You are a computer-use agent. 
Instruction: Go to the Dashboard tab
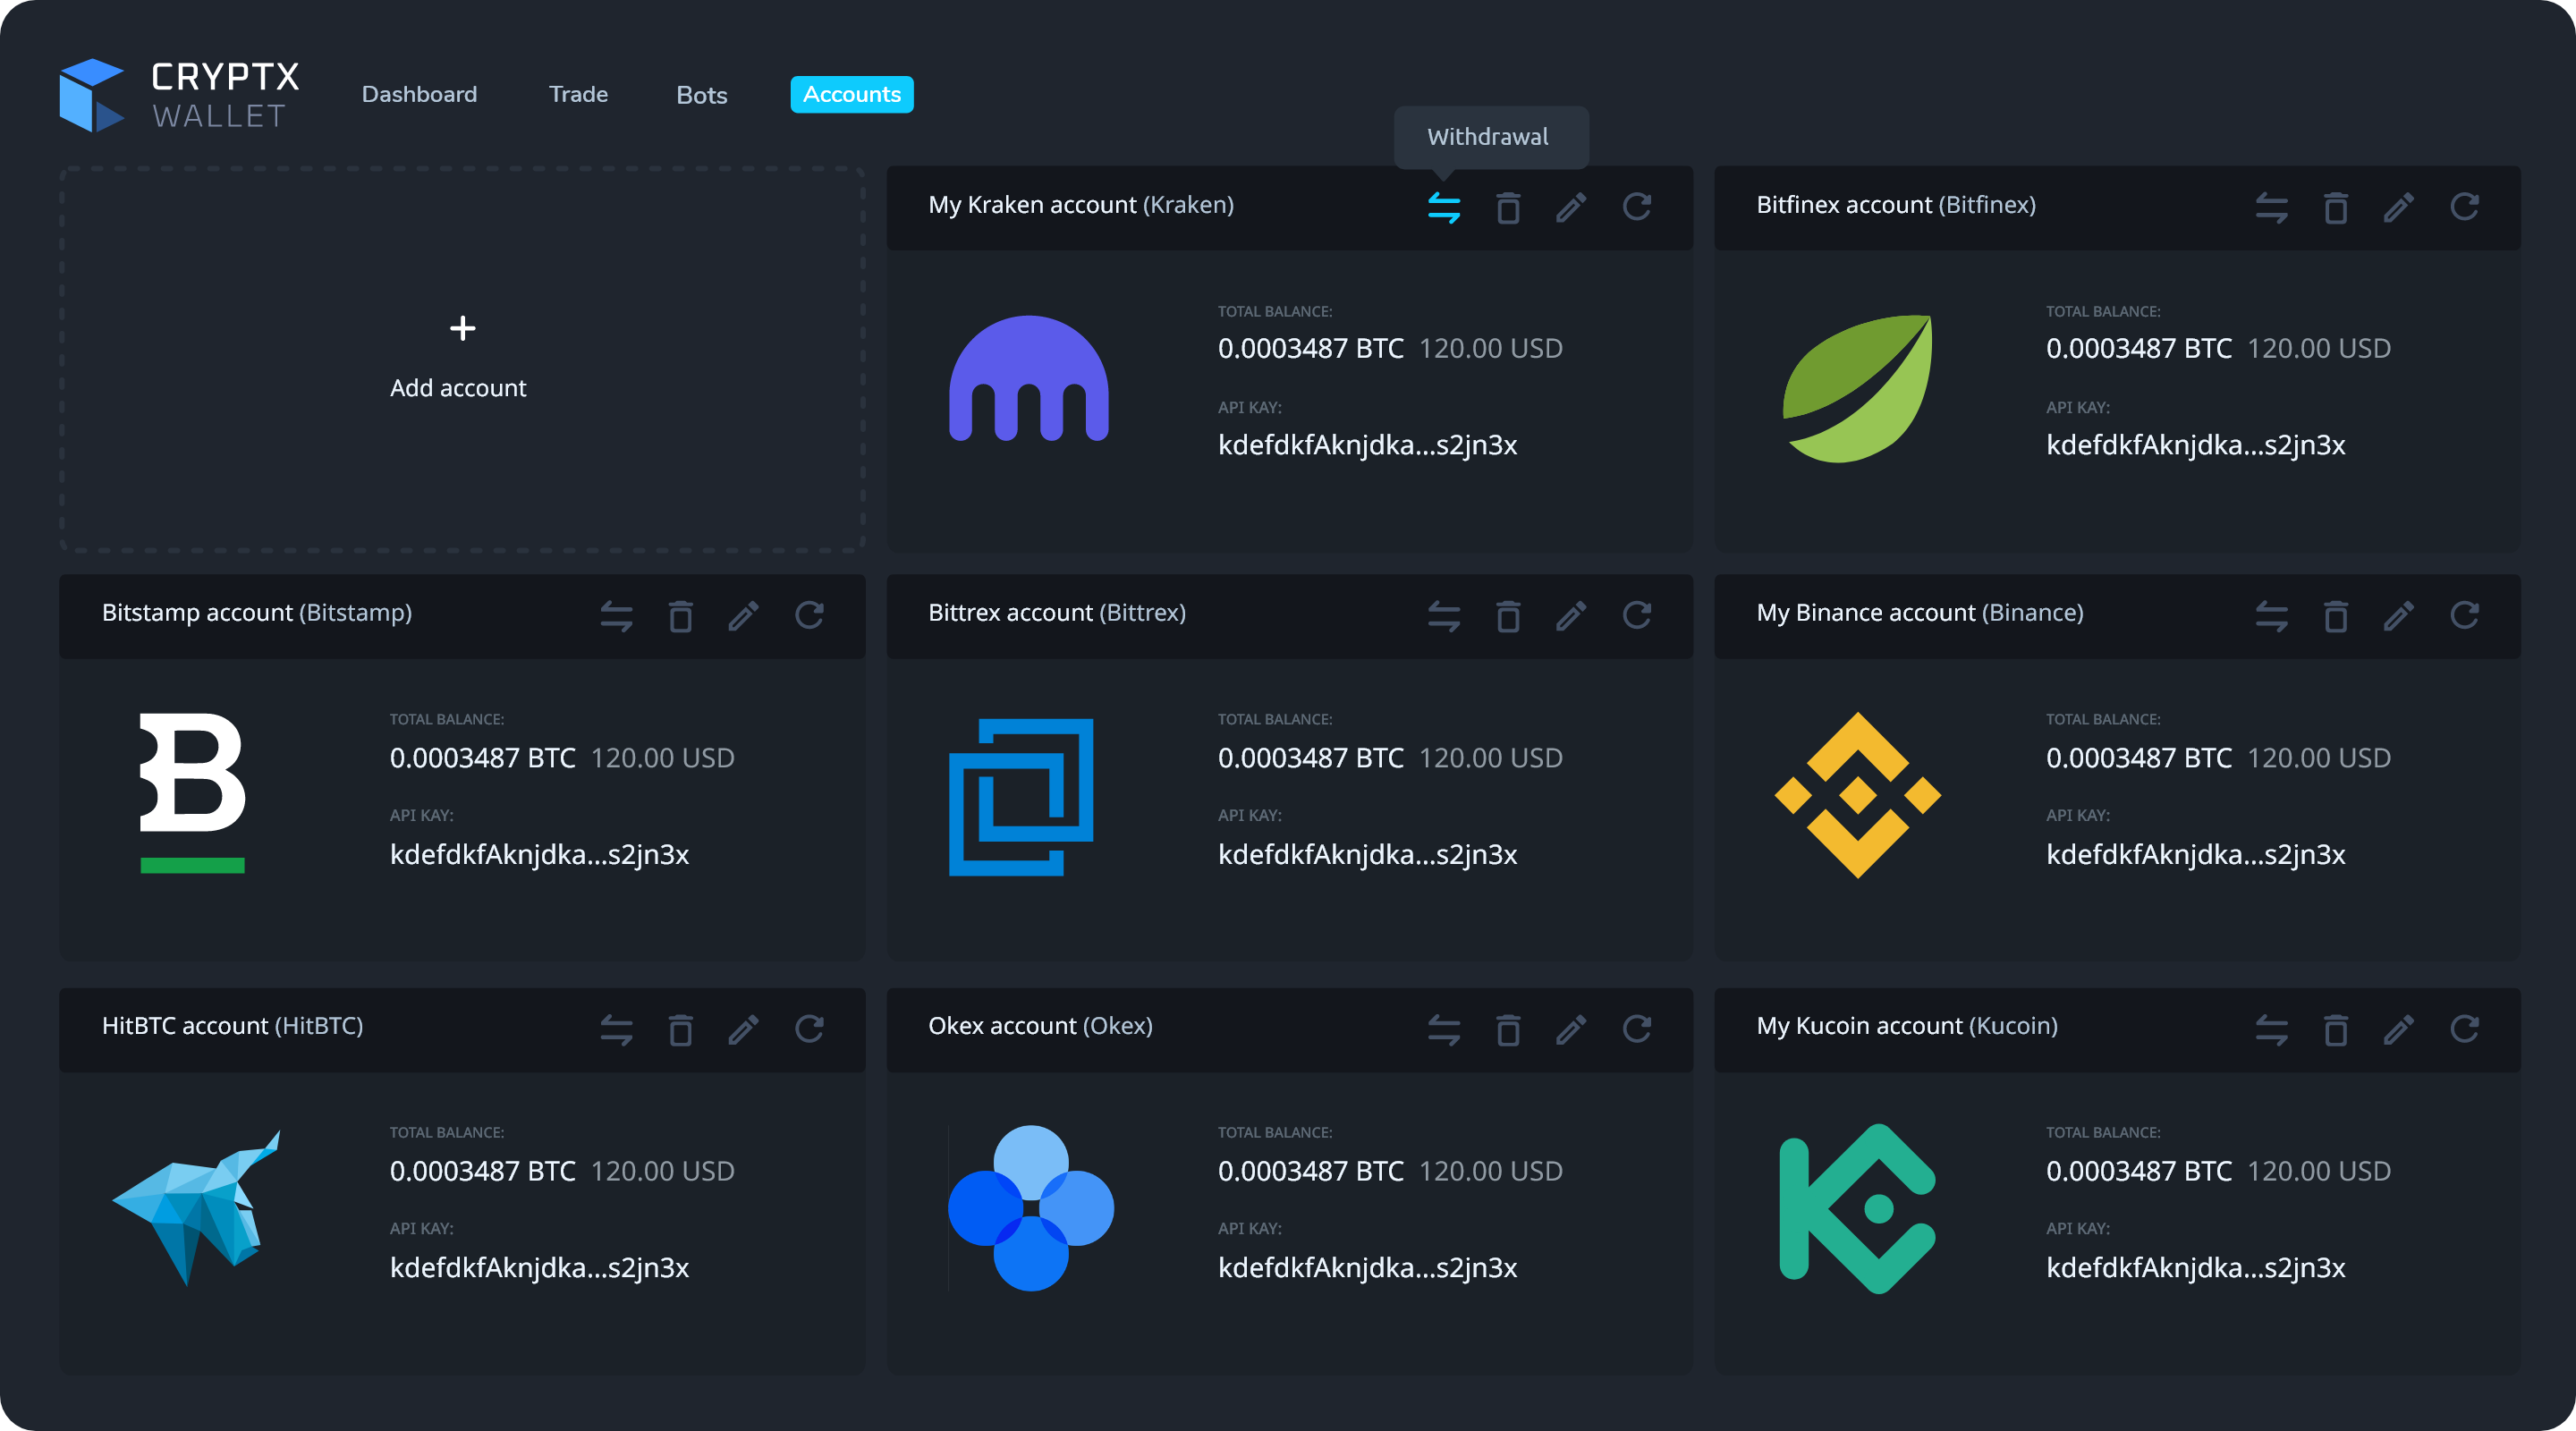(x=419, y=94)
